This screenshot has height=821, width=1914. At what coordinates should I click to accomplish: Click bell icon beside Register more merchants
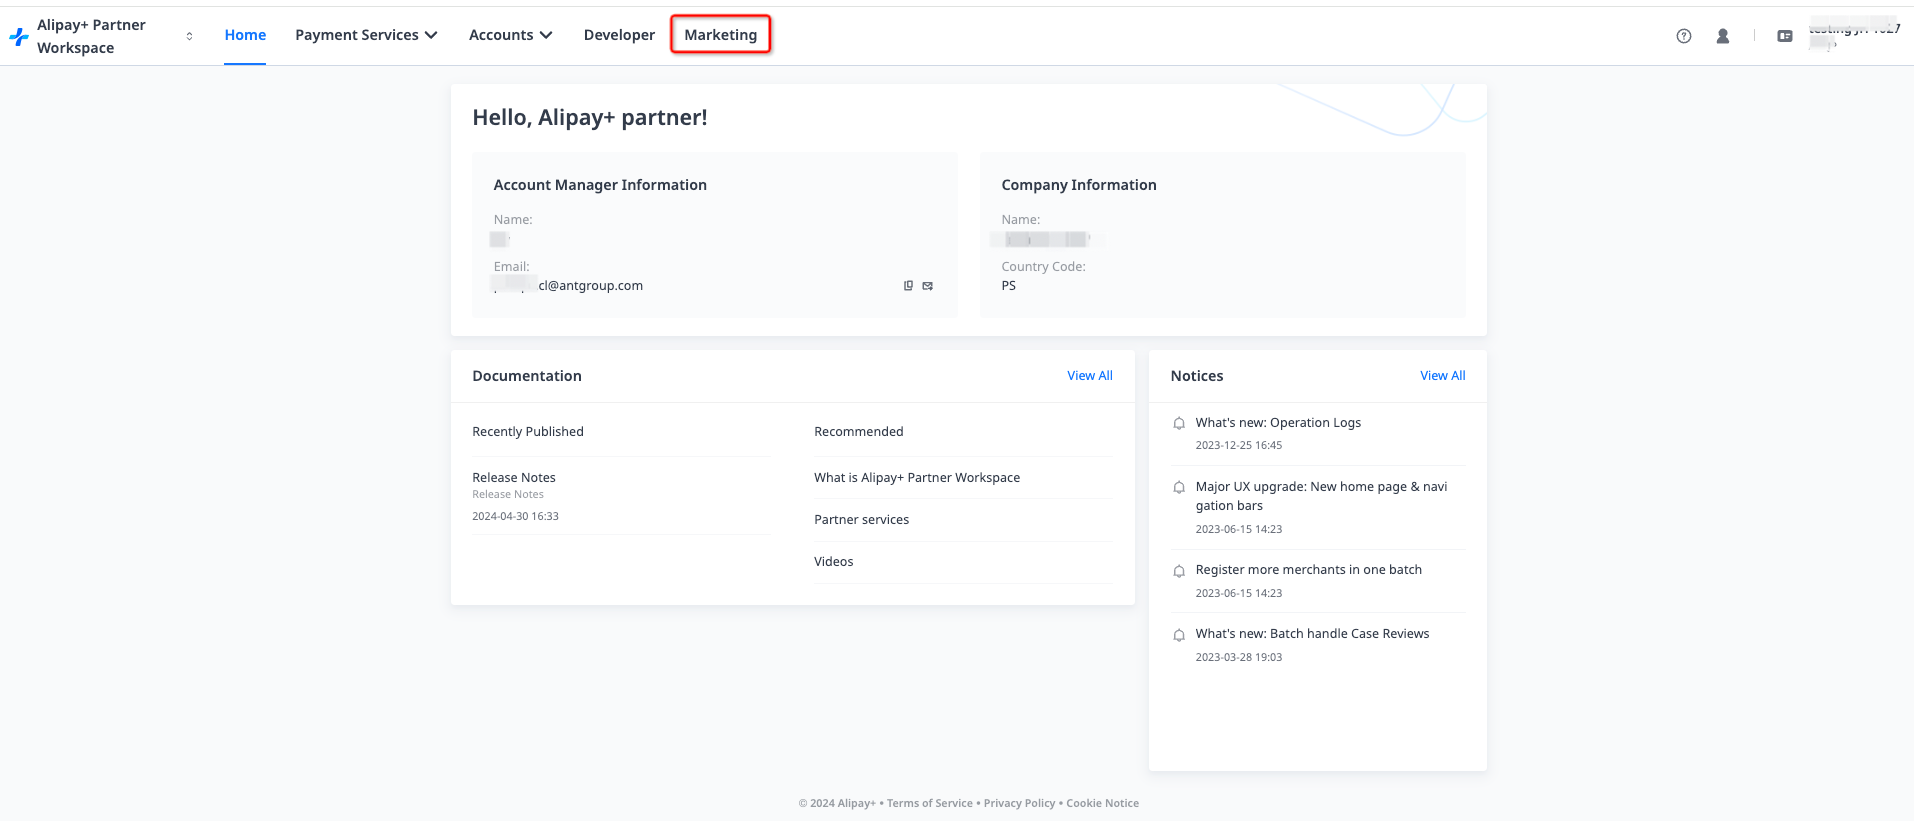tap(1179, 571)
